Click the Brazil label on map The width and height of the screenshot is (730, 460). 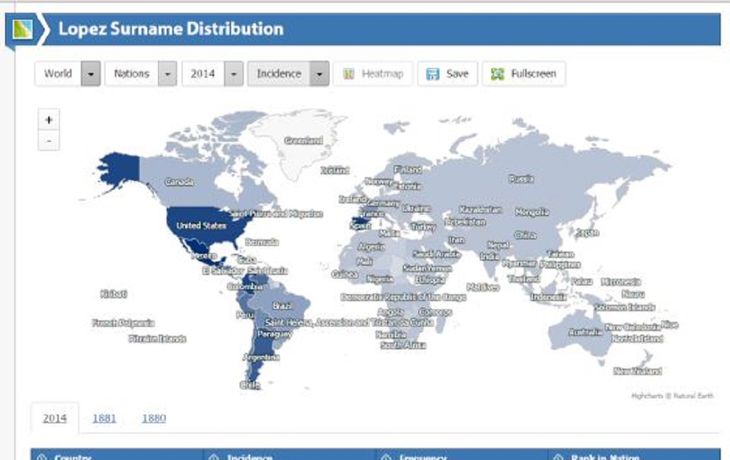[x=282, y=306]
